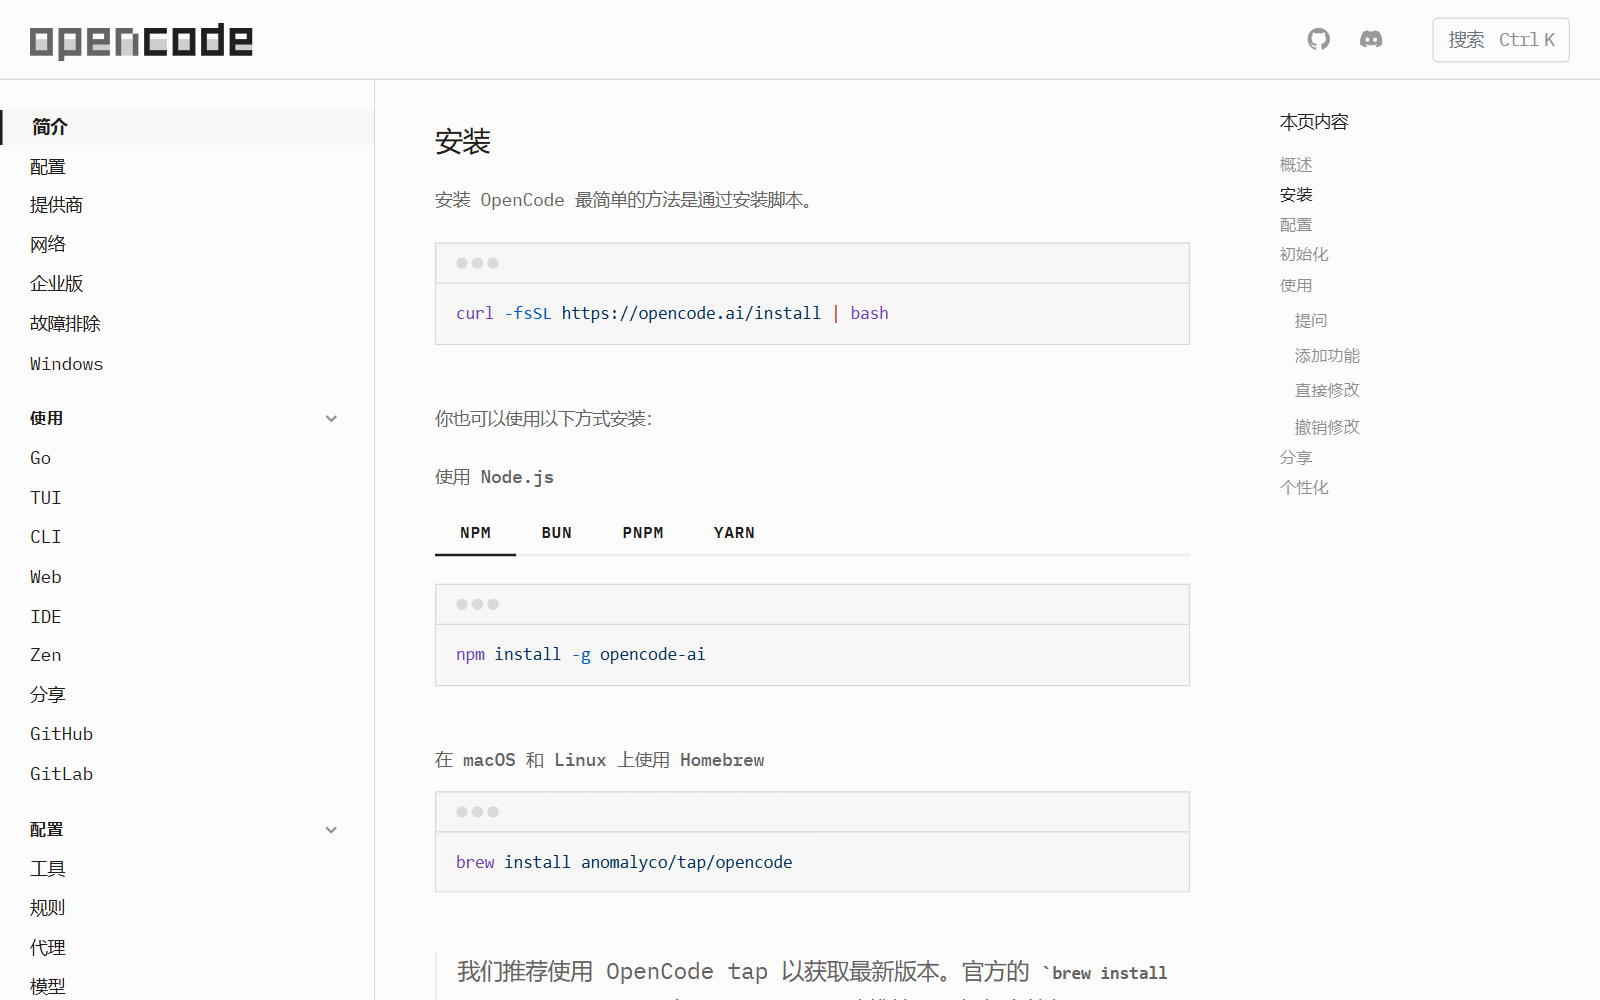Switch to the BUN install tab
The width and height of the screenshot is (1600, 1000).
557,533
